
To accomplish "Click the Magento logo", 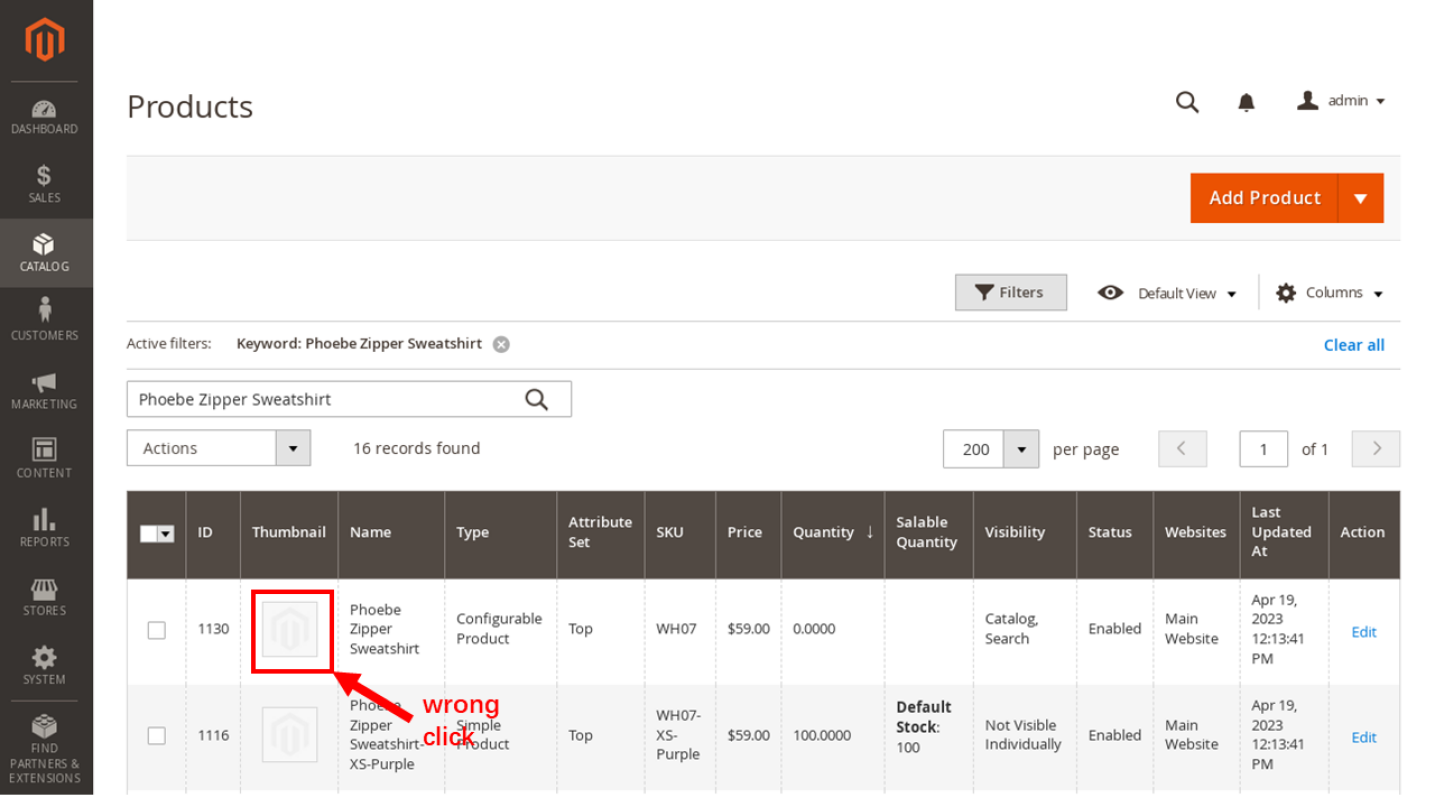I will [x=45, y=41].
